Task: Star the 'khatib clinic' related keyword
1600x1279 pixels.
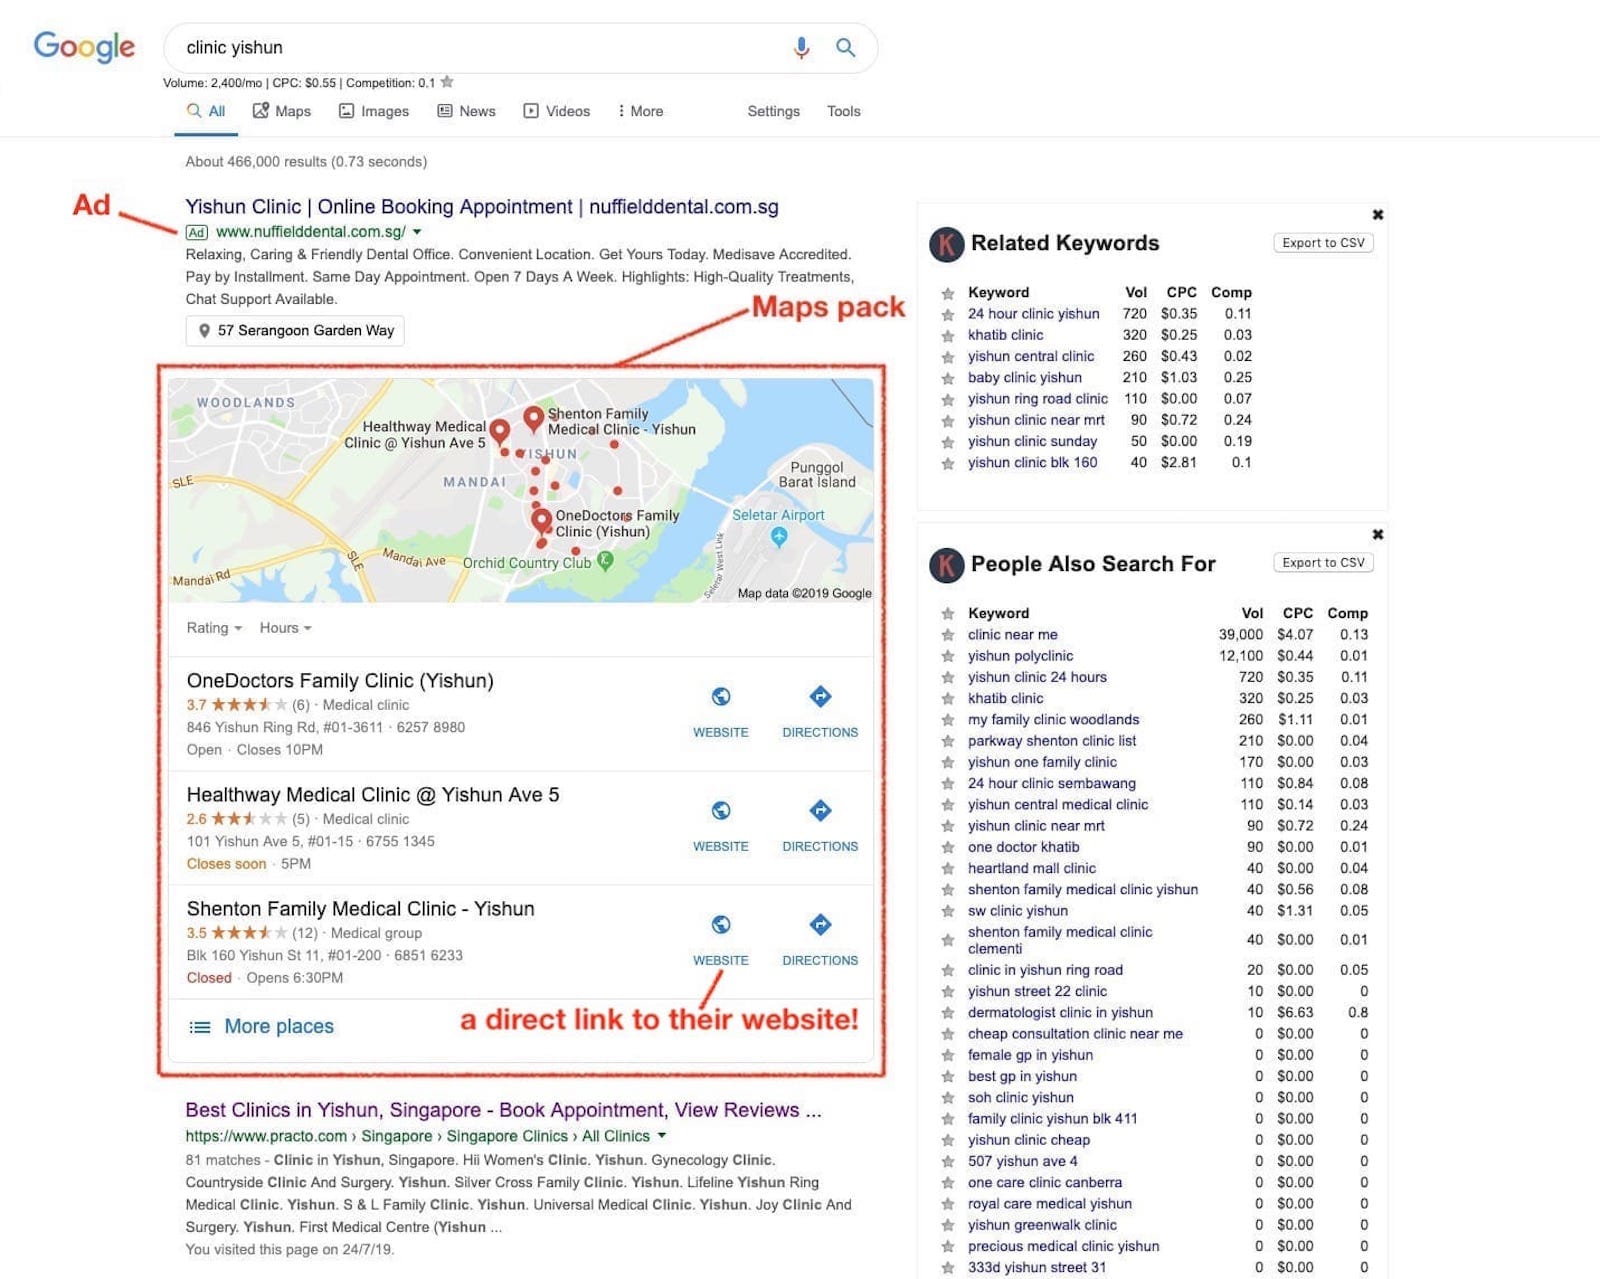Action: click(947, 335)
